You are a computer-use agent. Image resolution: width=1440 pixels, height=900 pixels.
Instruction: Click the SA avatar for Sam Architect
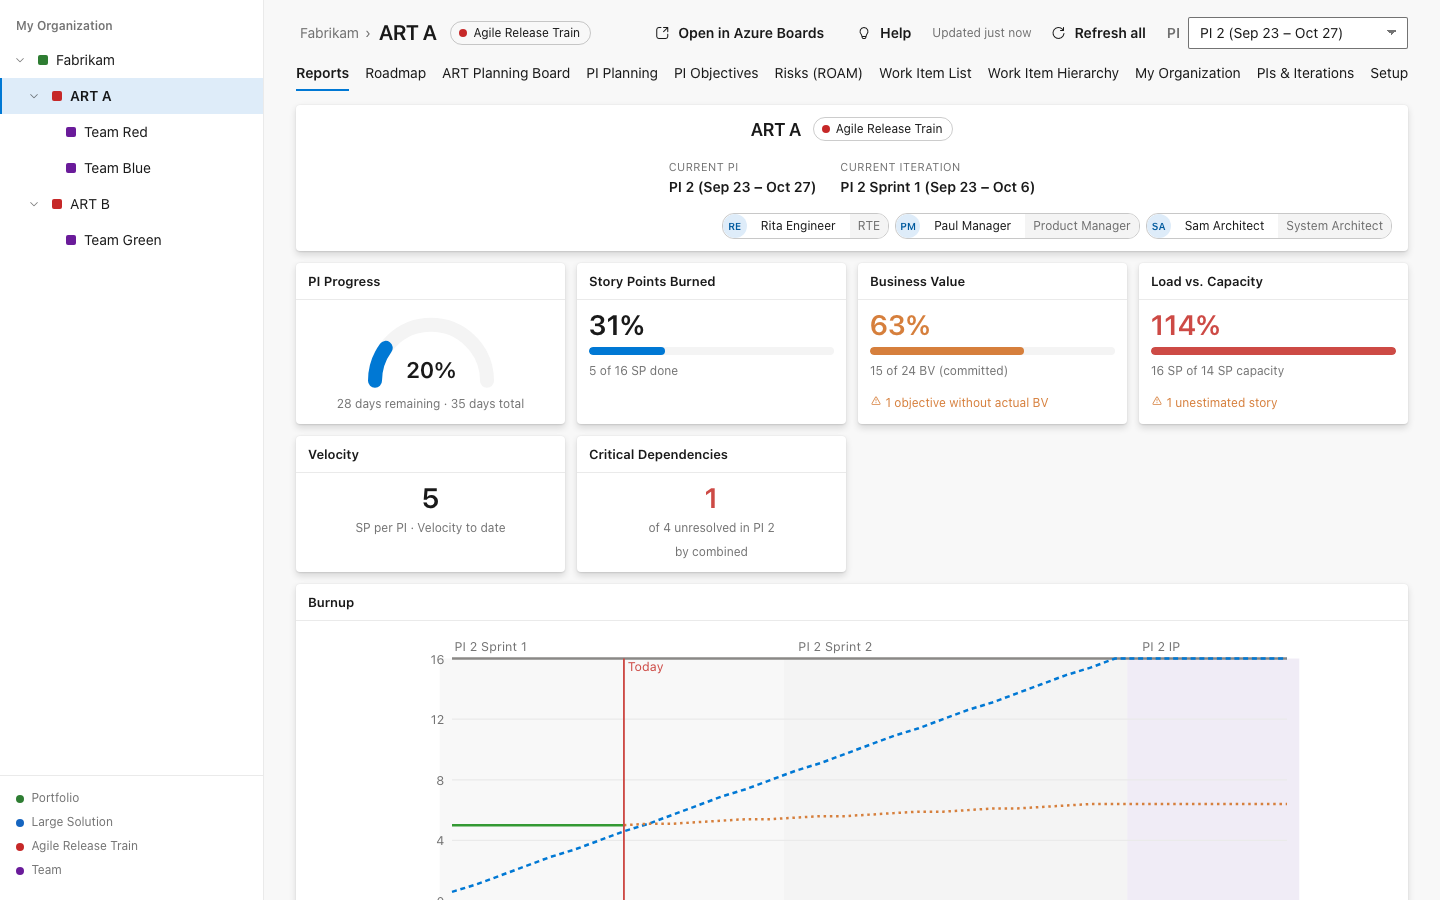click(1159, 226)
